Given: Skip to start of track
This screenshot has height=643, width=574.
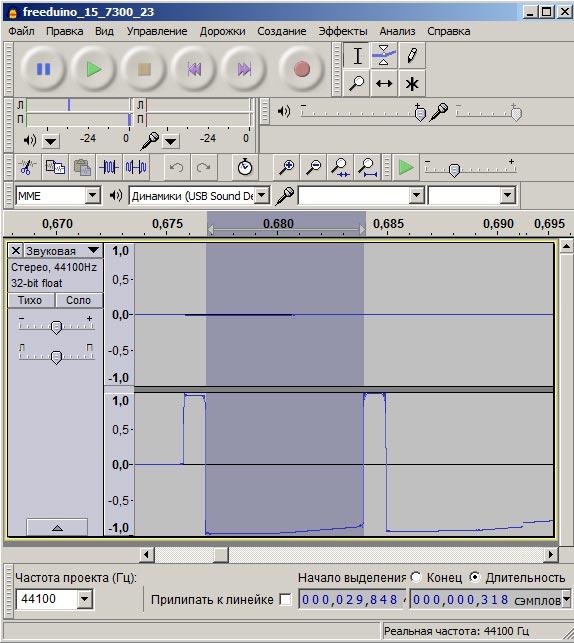Looking at the screenshot, I should 194,69.
